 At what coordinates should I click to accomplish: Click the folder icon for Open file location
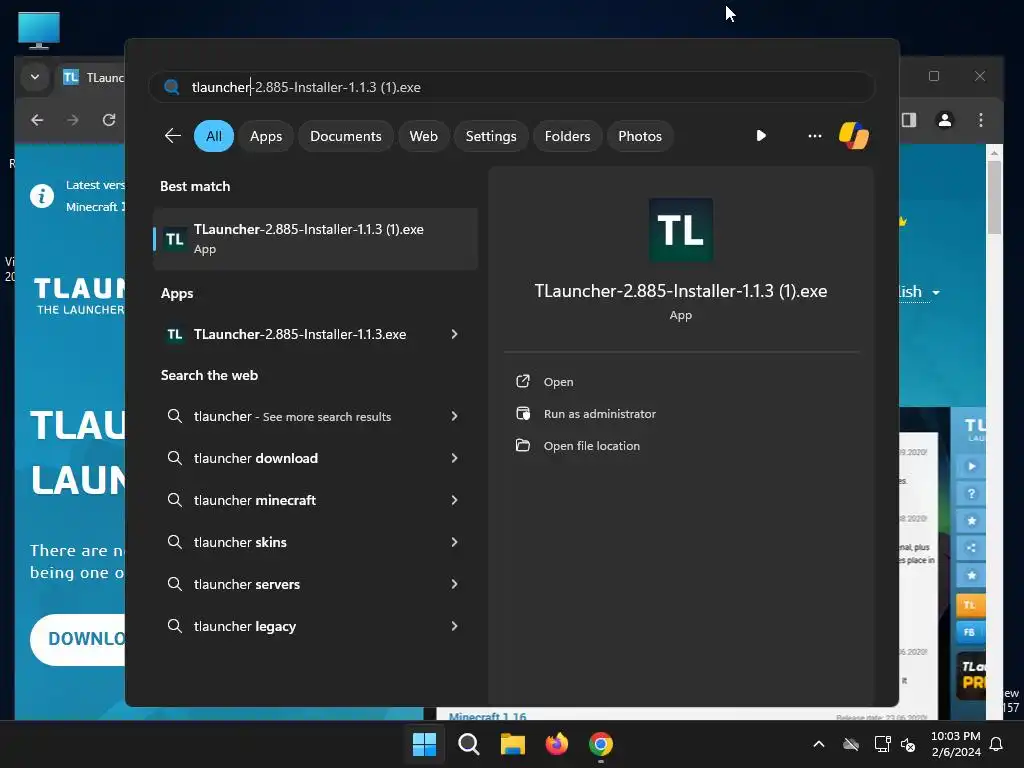pyautogui.click(x=522, y=445)
